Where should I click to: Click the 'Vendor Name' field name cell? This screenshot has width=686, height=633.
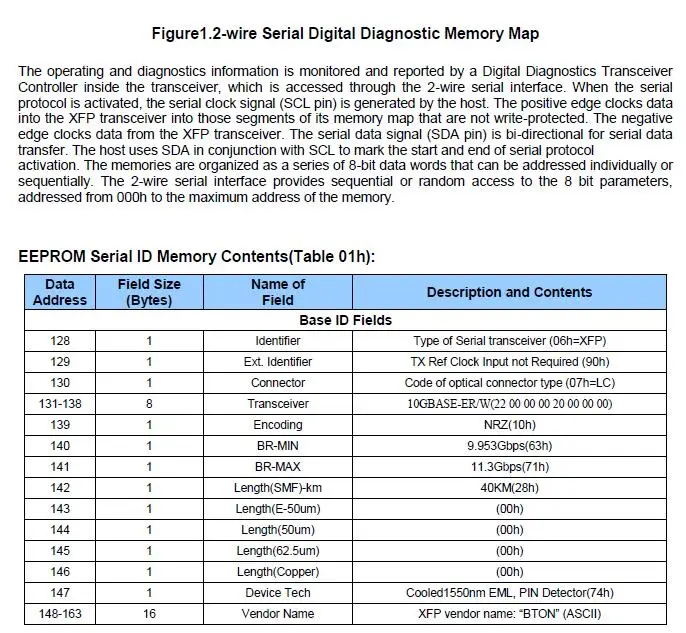pos(278,614)
